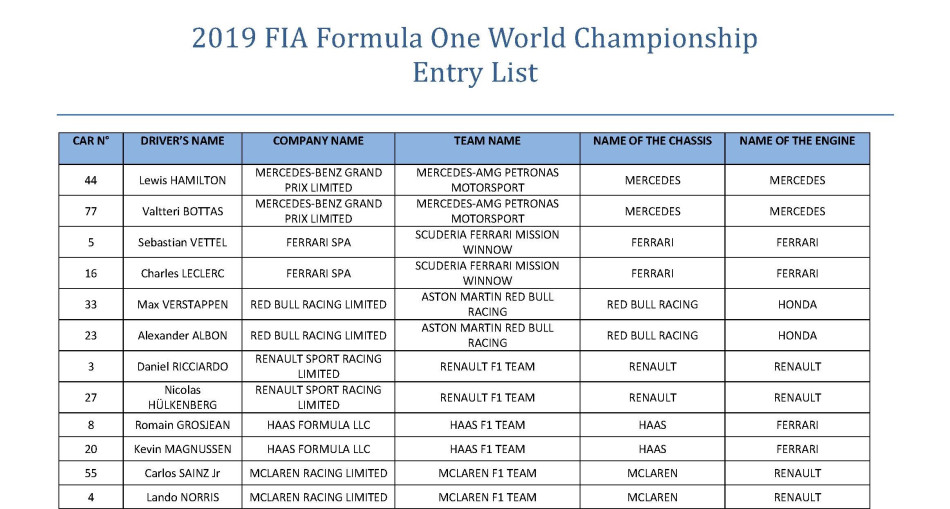
Task: Select the Kevin MAGNUSSEN driver cell
Action: point(182,449)
